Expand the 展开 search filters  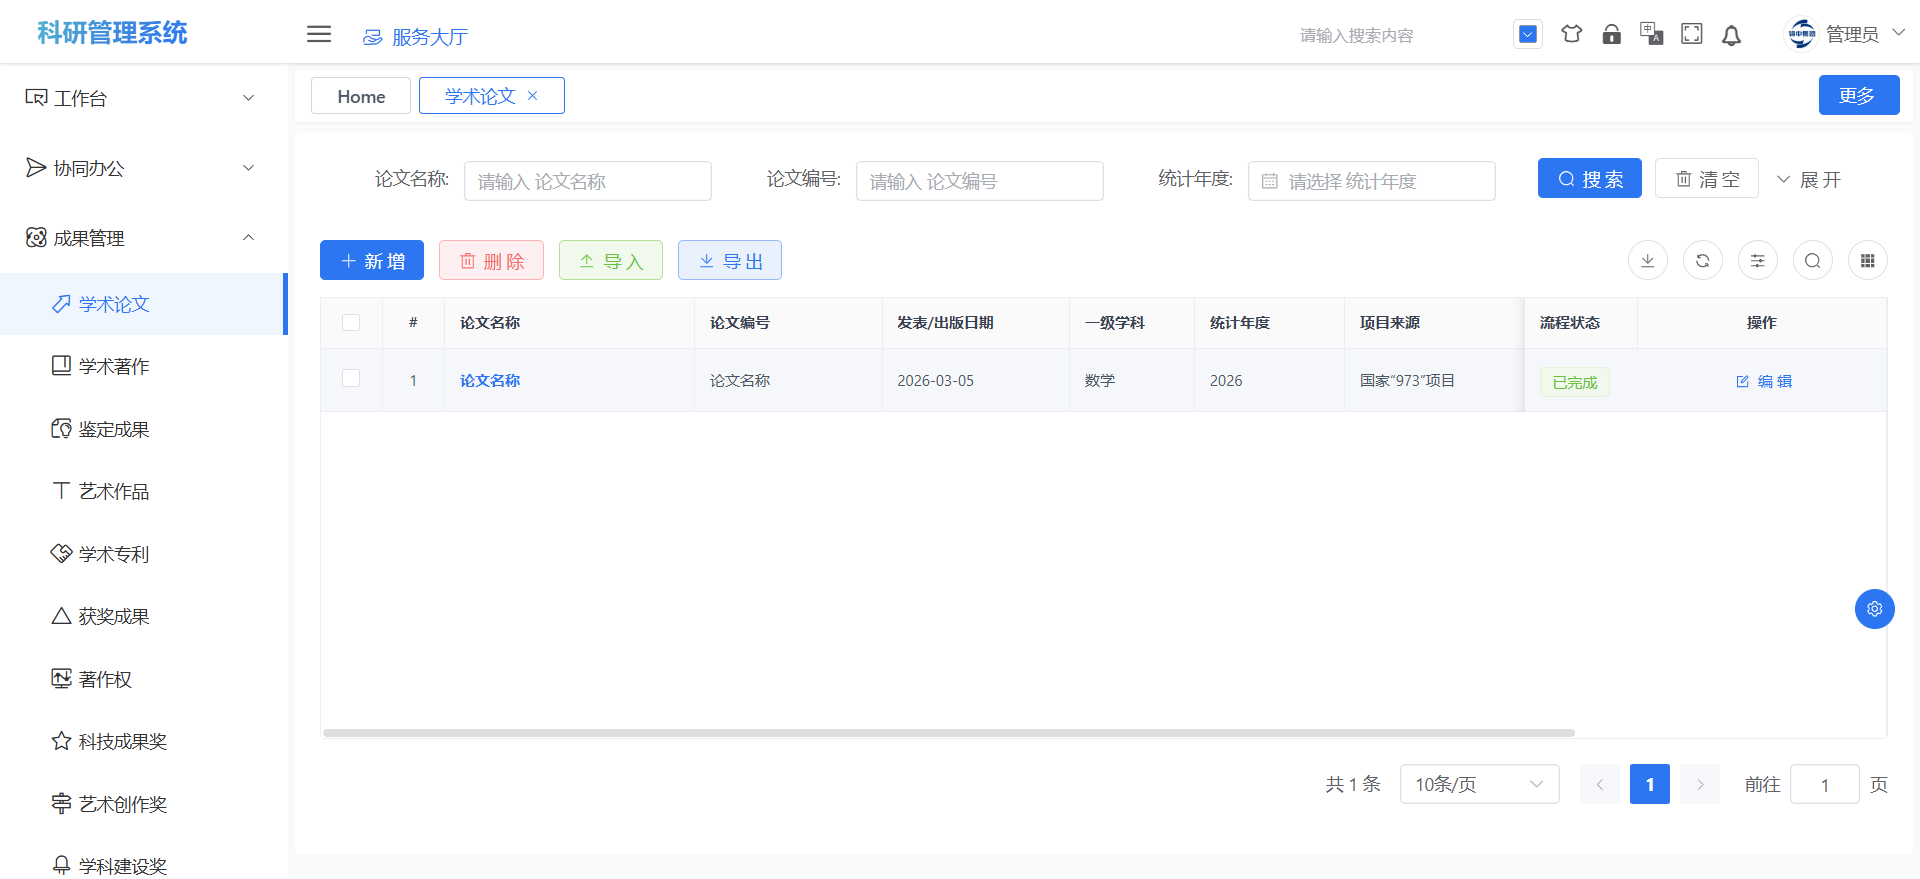[x=1808, y=180]
